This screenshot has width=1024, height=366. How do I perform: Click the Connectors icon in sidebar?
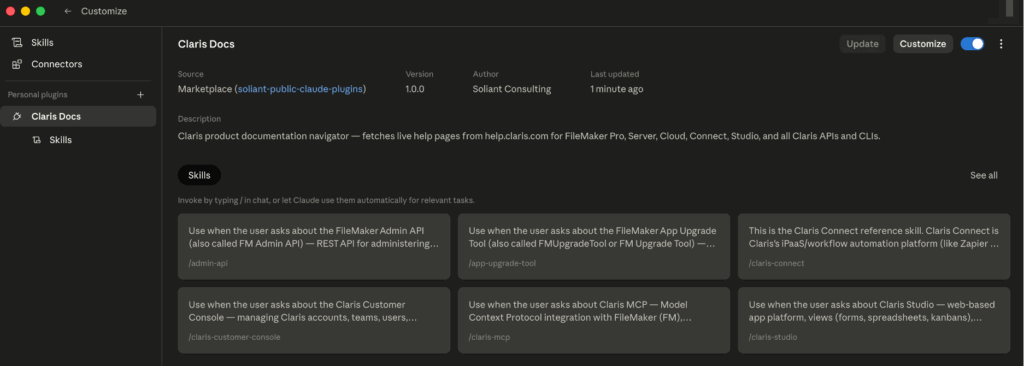click(x=17, y=64)
